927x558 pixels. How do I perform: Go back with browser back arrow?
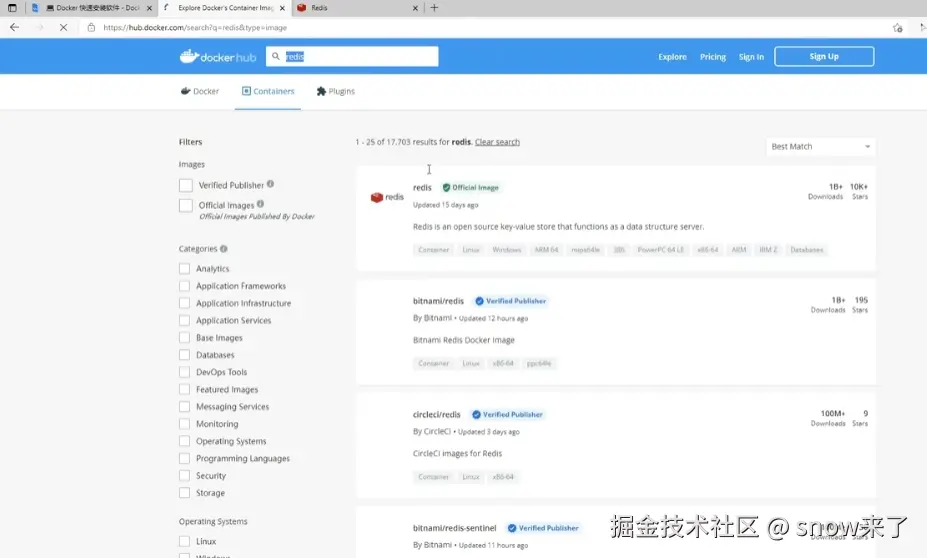[x=14, y=27]
